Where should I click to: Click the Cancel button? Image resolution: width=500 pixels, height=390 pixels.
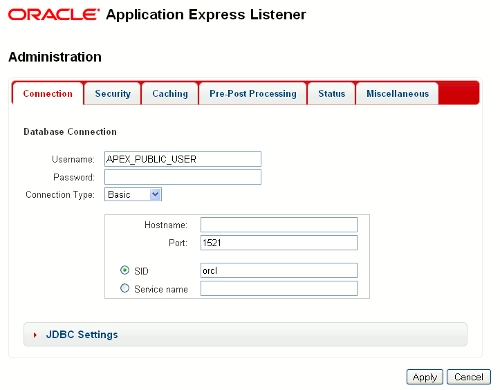coord(469,377)
